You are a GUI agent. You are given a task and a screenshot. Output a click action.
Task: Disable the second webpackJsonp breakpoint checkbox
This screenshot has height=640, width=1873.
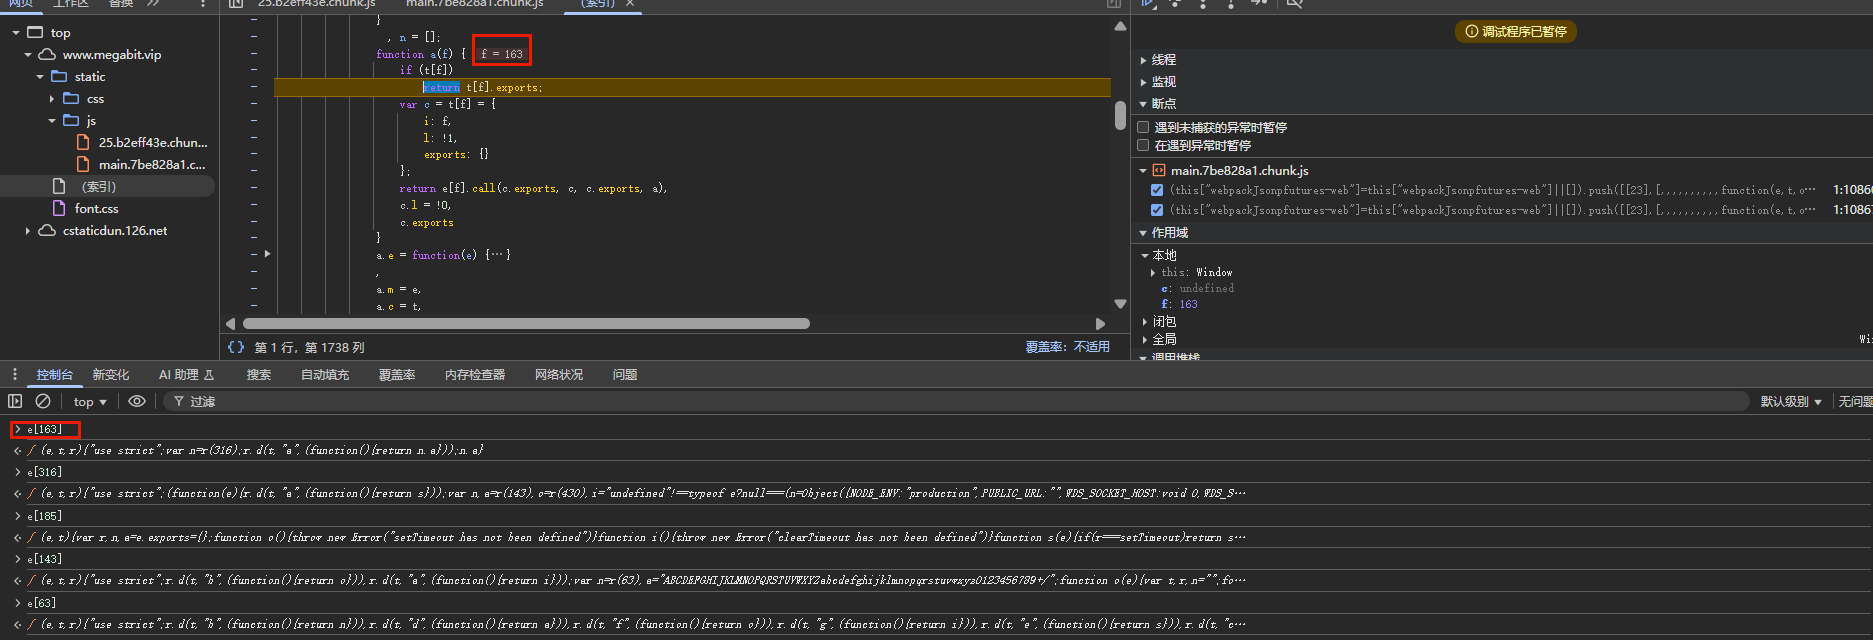coord(1157,210)
